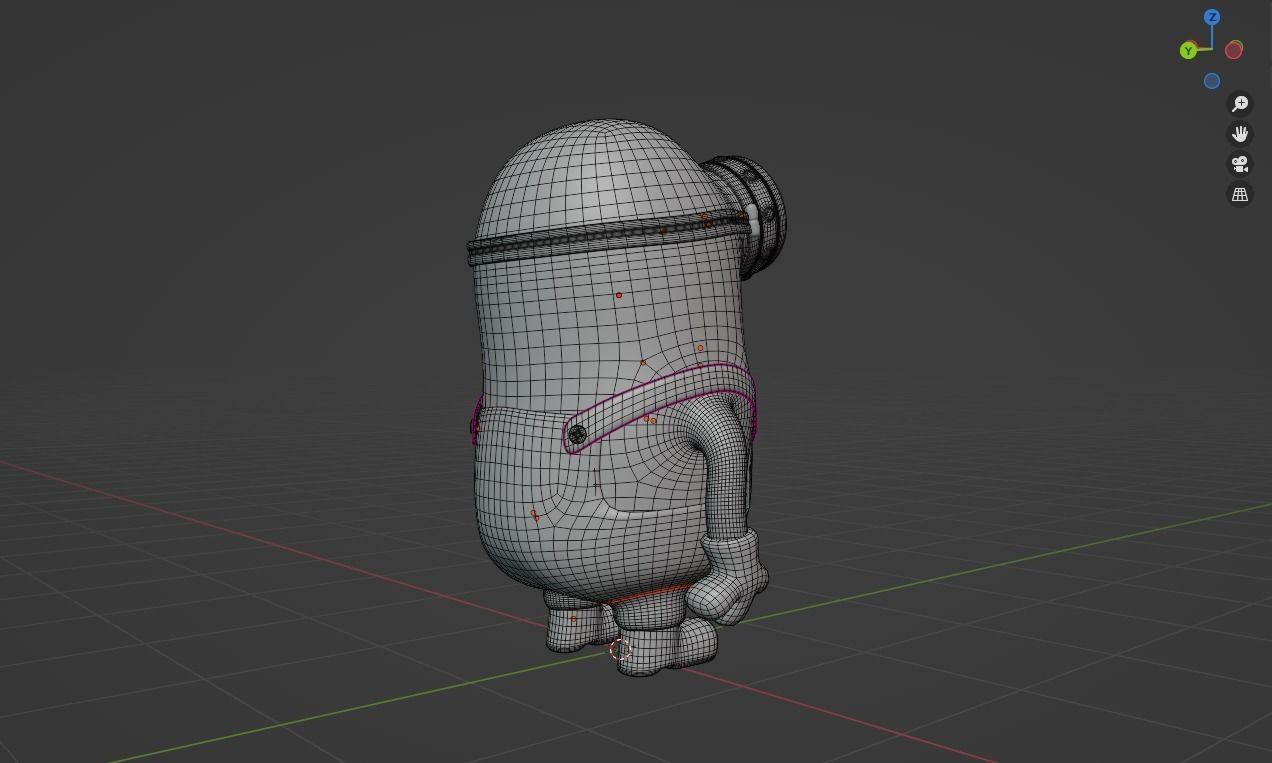The height and width of the screenshot is (763, 1272).
Task: Click the 3D cursor near the feet
Action: [620, 649]
